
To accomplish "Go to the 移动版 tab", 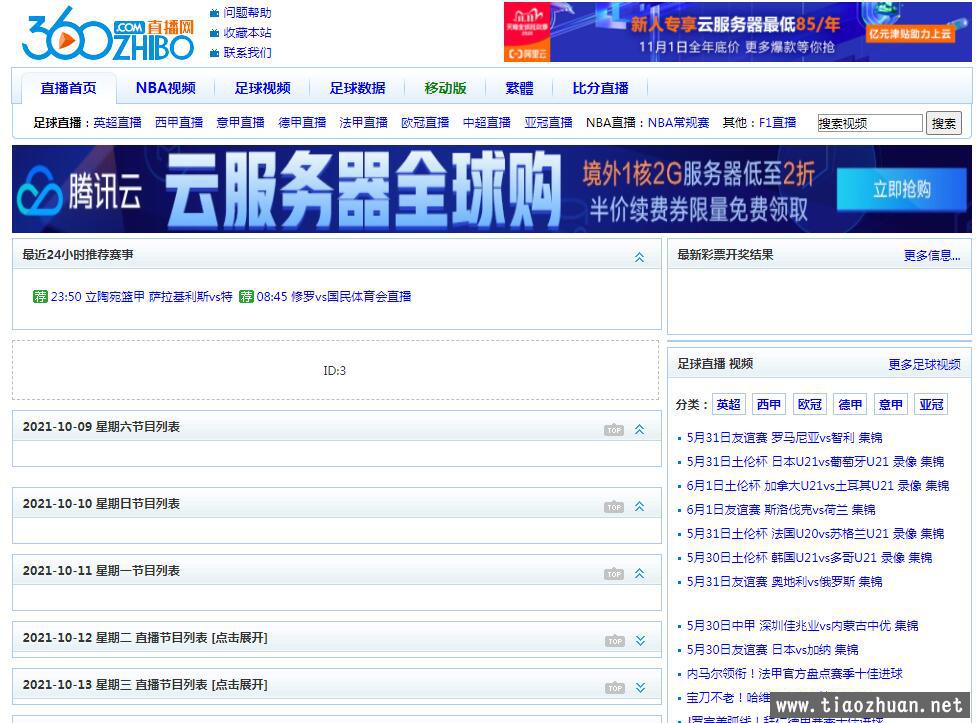I will click(x=446, y=88).
